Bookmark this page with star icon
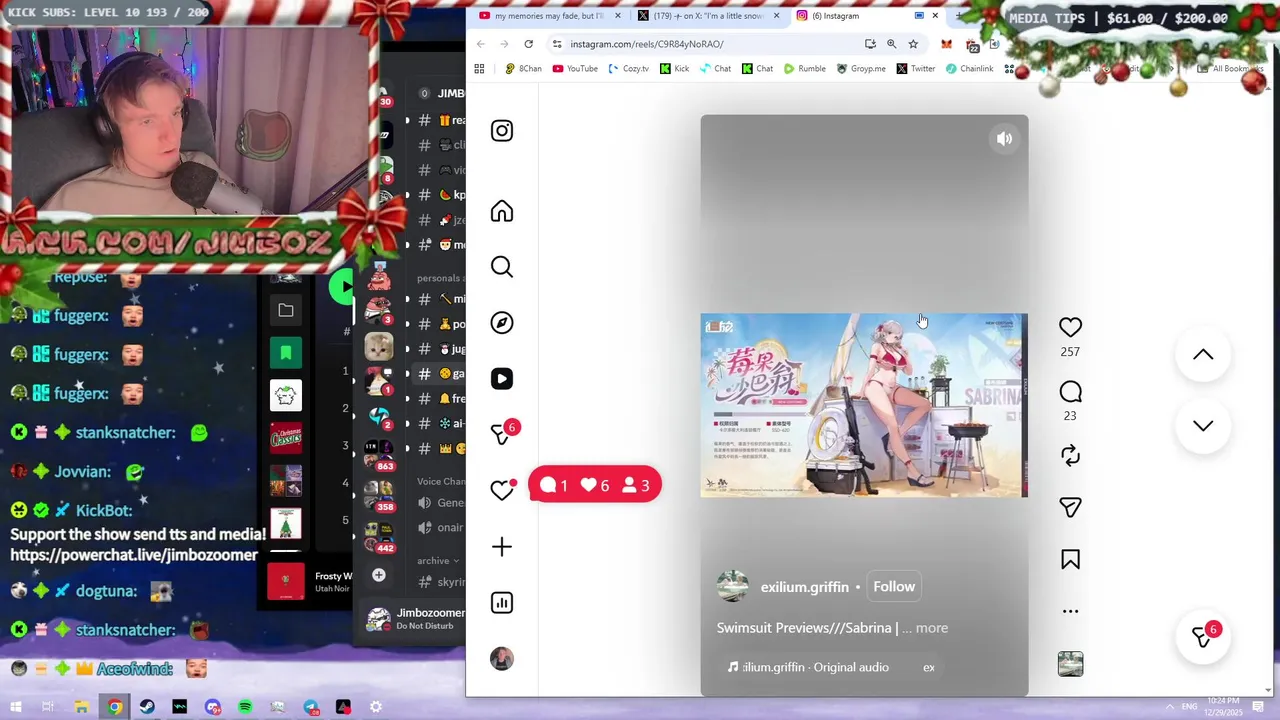This screenshot has height=720, width=1280. pos(913,44)
